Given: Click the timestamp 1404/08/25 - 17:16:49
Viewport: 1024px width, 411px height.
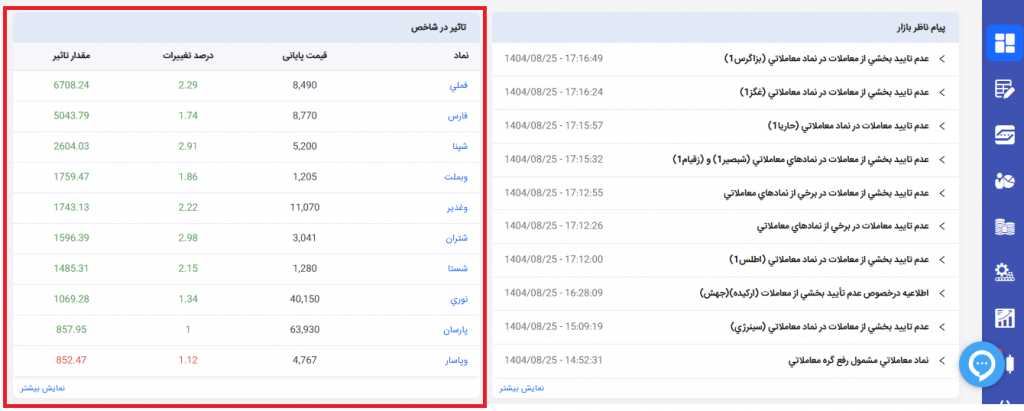Looking at the screenshot, I should click(x=553, y=58).
